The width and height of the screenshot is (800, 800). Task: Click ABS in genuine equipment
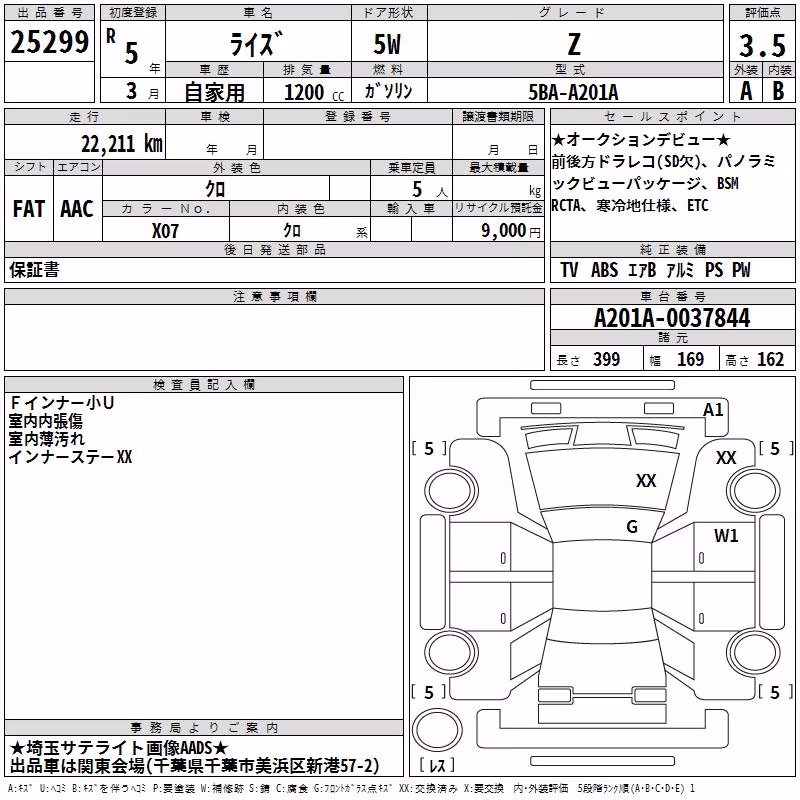pyautogui.click(x=605, y=270)
